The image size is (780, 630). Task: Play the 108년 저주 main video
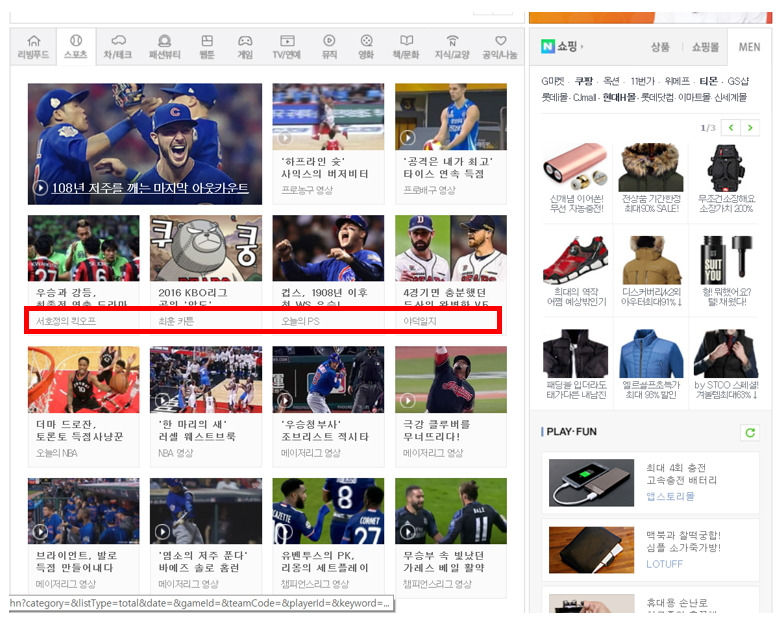click(x=40, y=188)
